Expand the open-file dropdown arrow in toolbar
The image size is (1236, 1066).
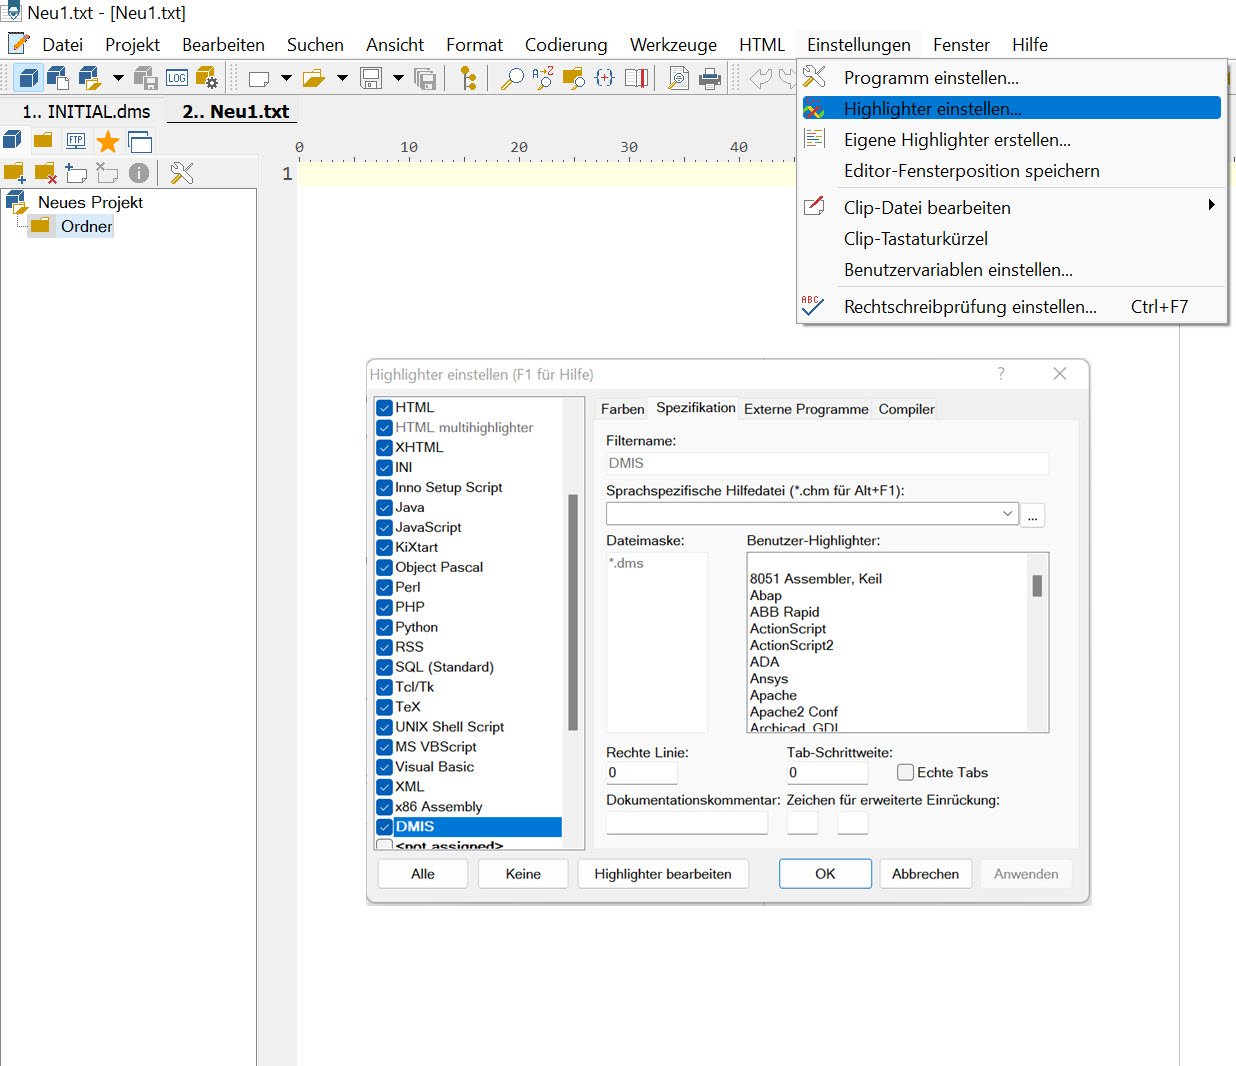(342, 78)
